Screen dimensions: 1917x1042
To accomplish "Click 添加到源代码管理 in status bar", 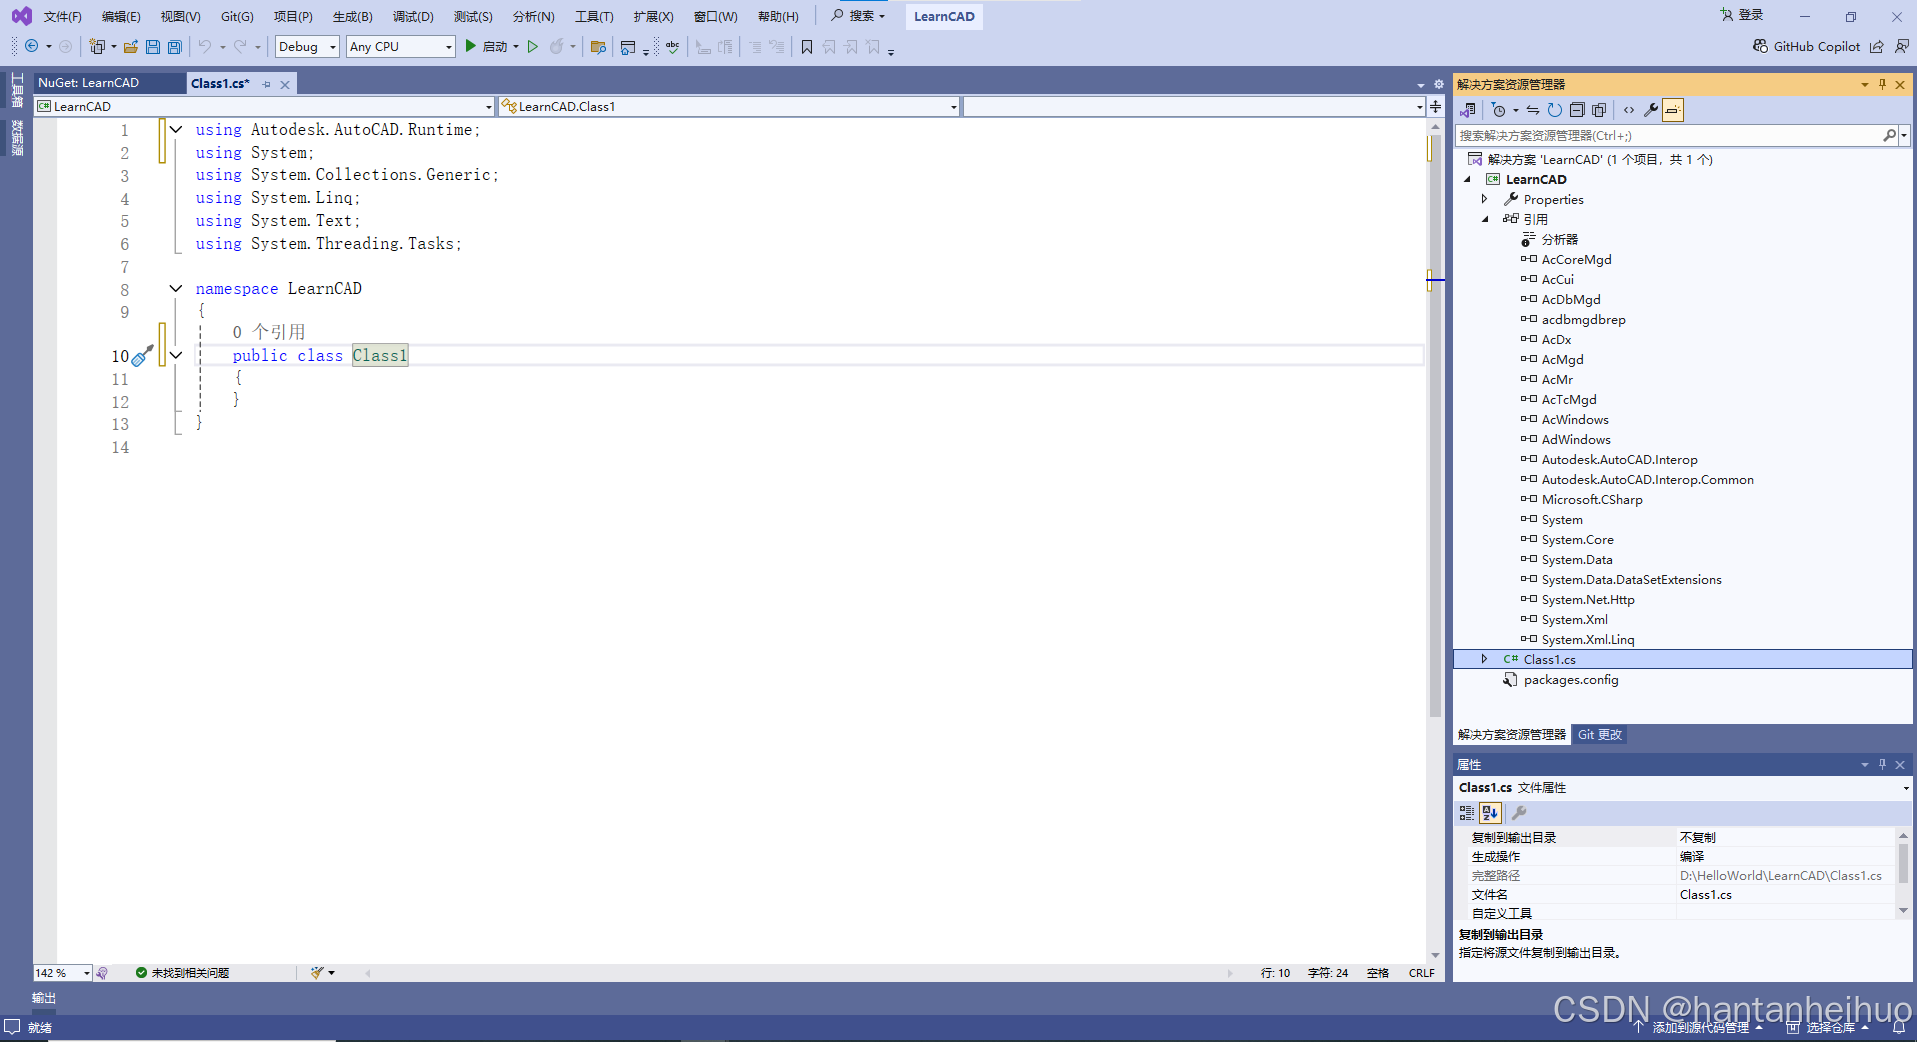I will click(1698, 1027).
